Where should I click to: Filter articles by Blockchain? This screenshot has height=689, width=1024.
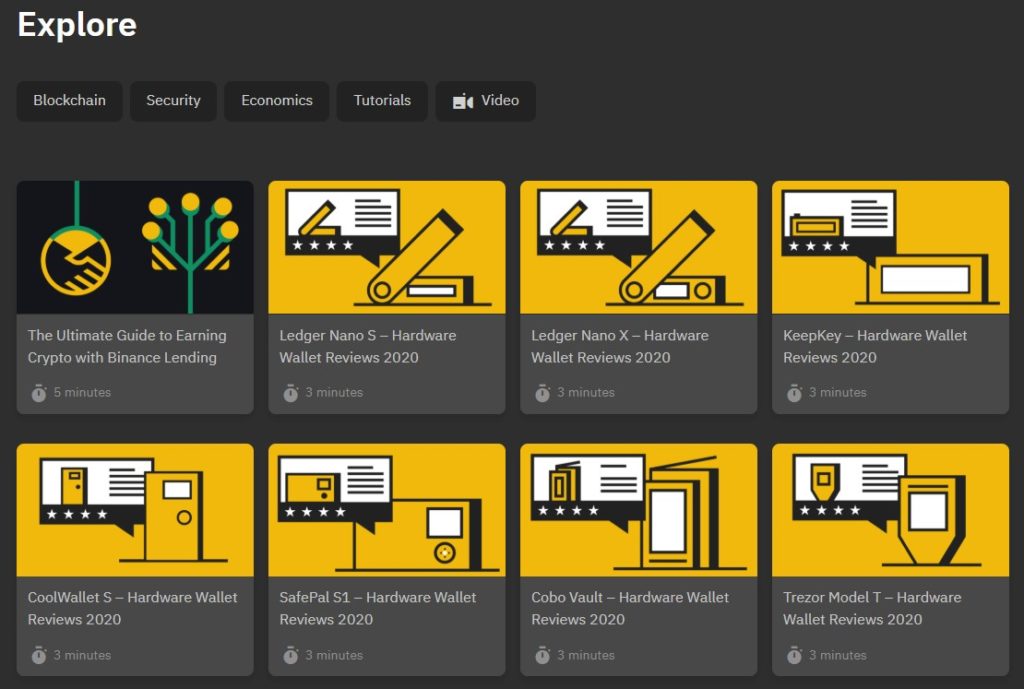69,101
